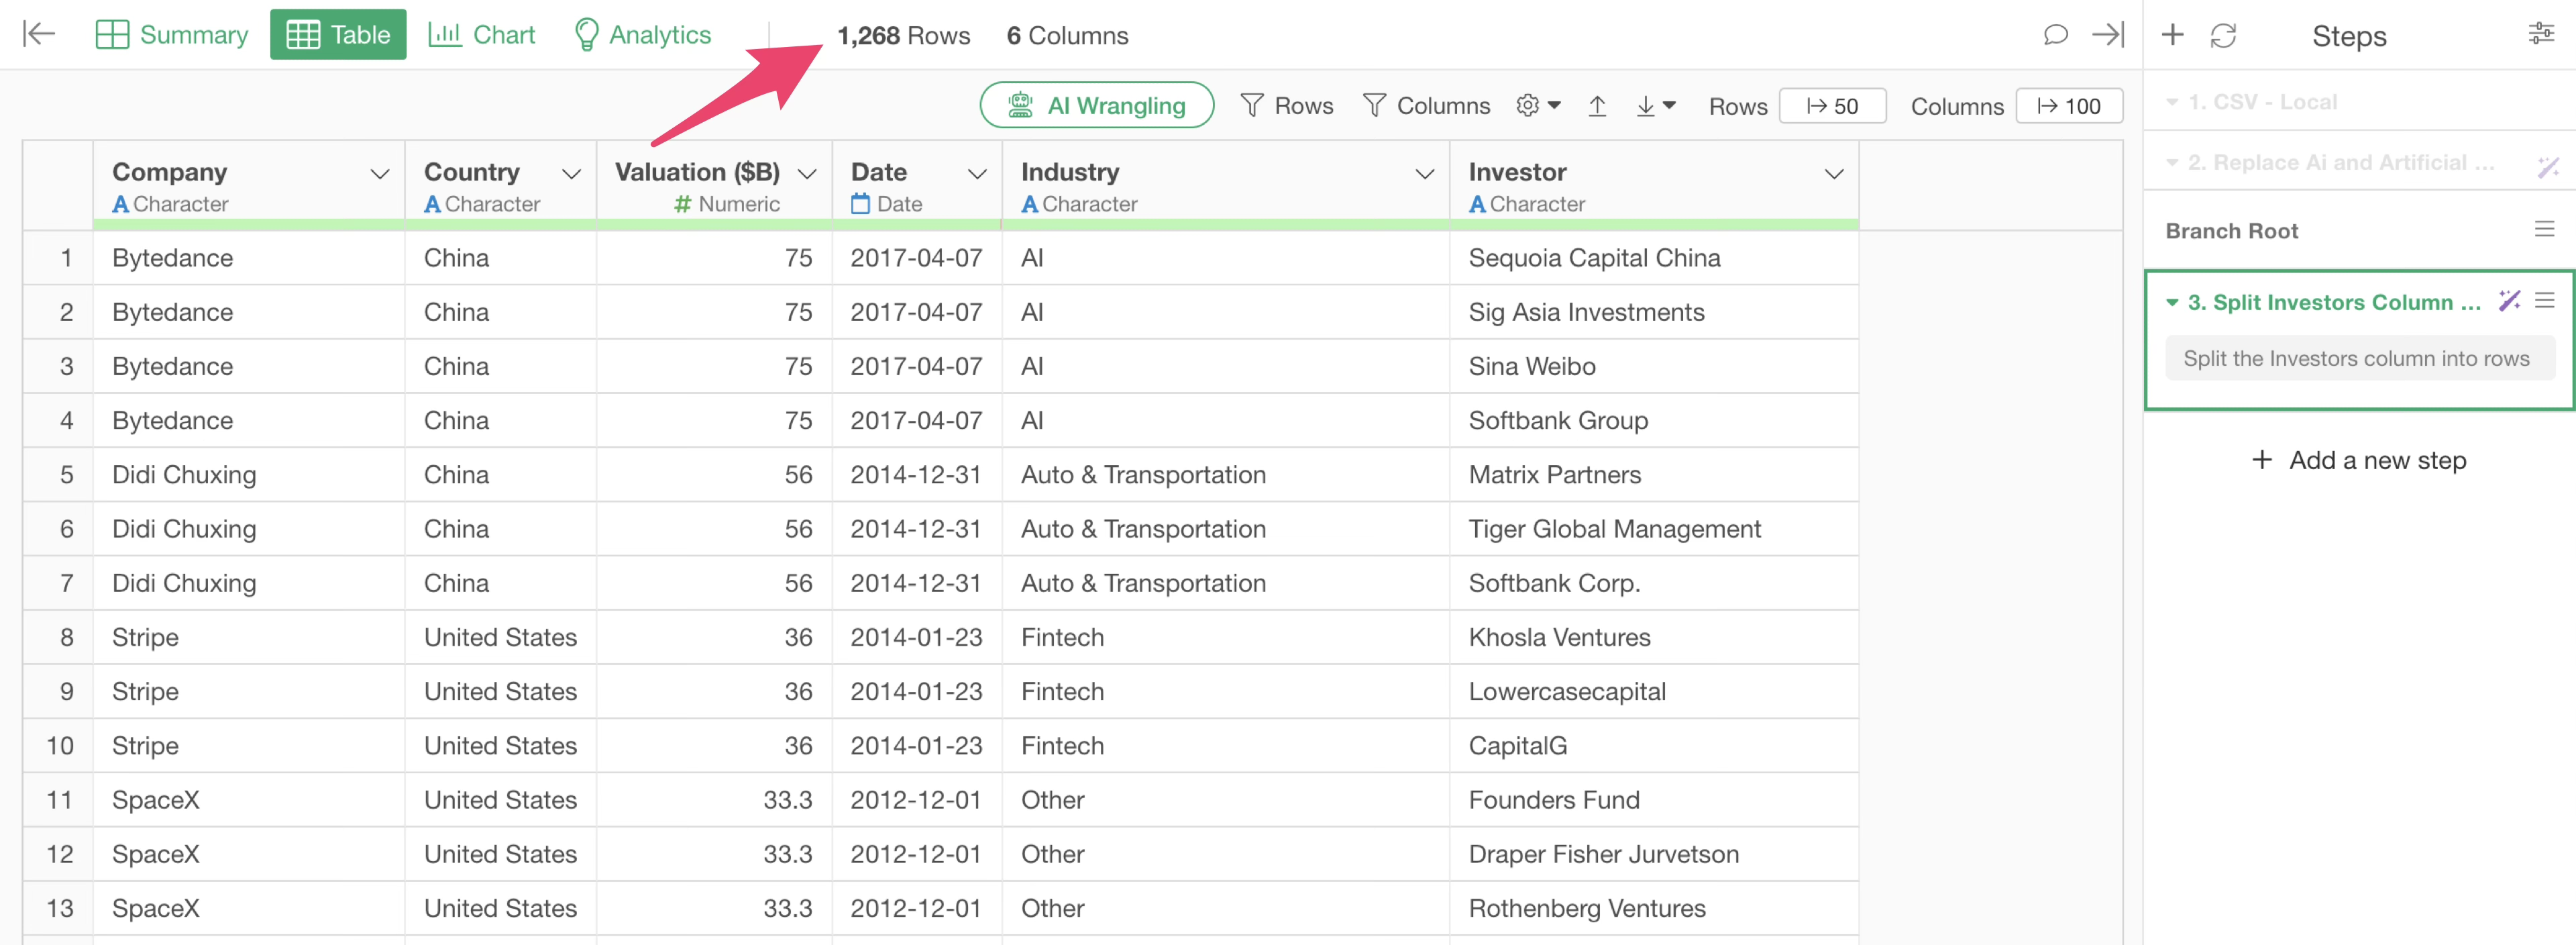Open the Chart view

(x=482, y=34)
